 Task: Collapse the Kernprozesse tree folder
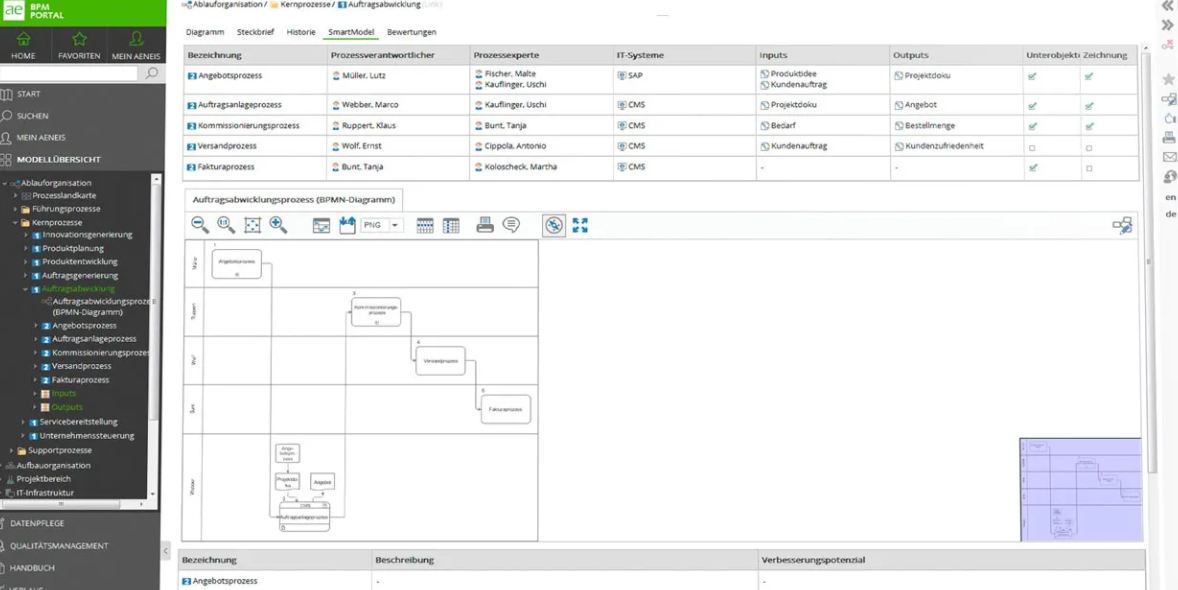coord(15,222)
